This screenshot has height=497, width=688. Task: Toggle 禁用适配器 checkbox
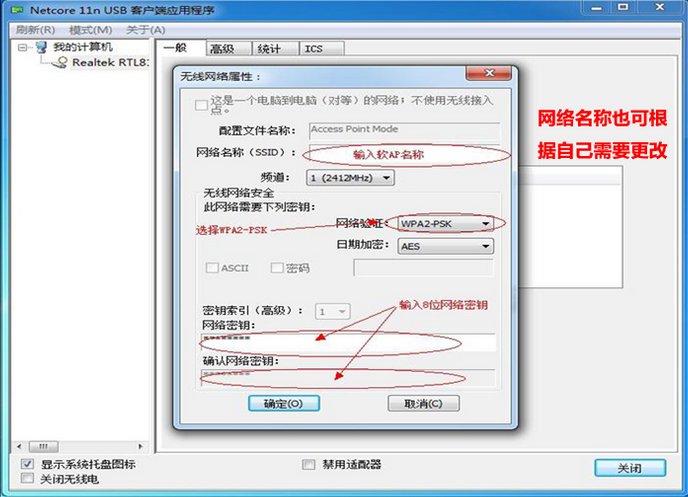pos(309,464)
